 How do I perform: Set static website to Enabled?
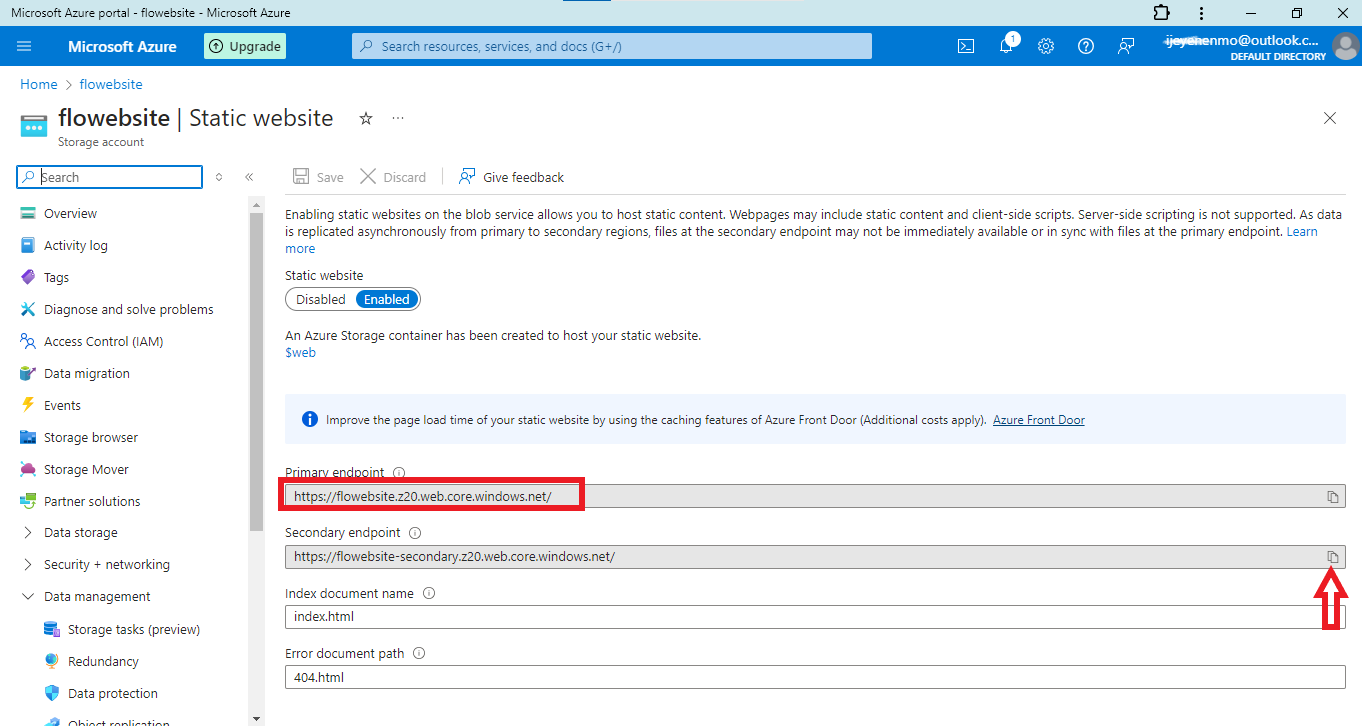pos(387,299)
